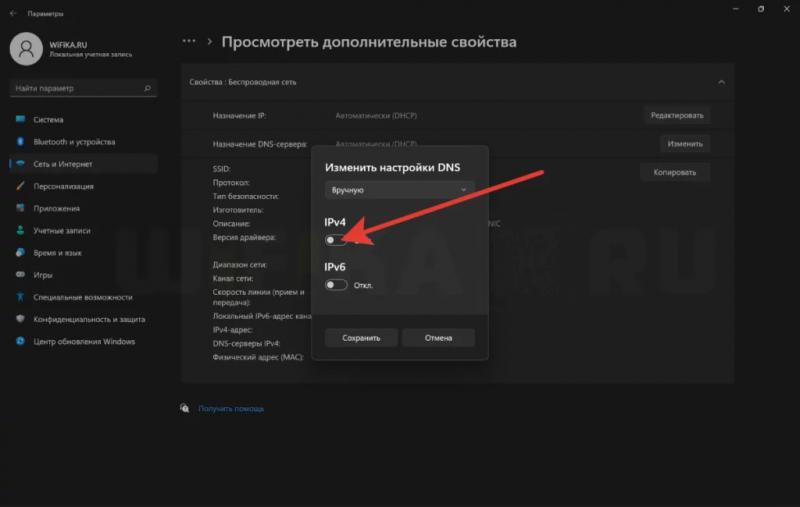Click the Протокол: property label

(x=231, y=183)
